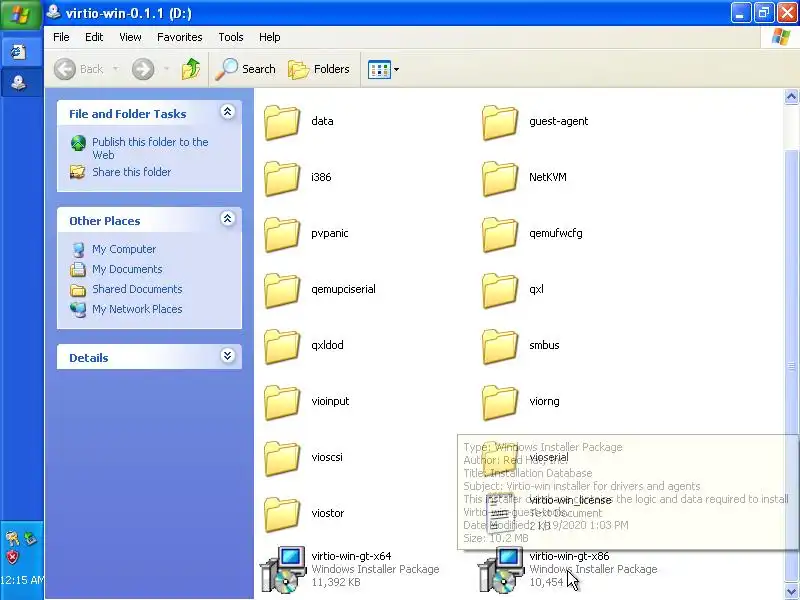Toggle the Folders pane button
Screen dimensions: 800x600
click(319, 69)
